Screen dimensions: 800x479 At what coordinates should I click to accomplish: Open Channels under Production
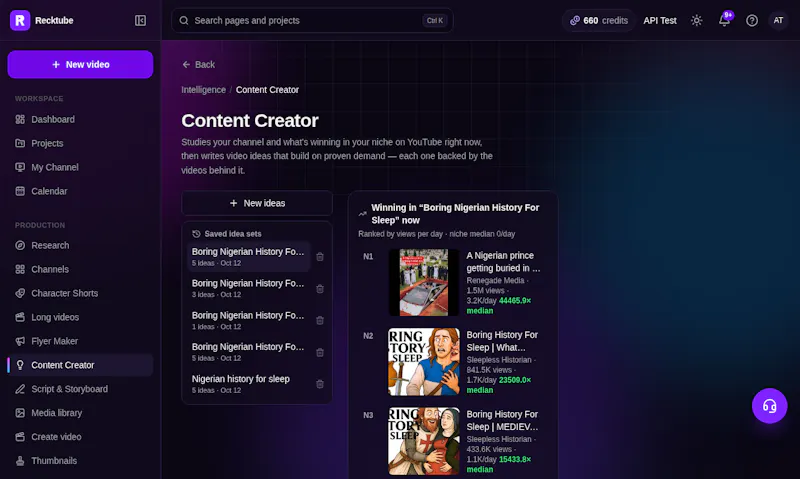pos(80,269)
